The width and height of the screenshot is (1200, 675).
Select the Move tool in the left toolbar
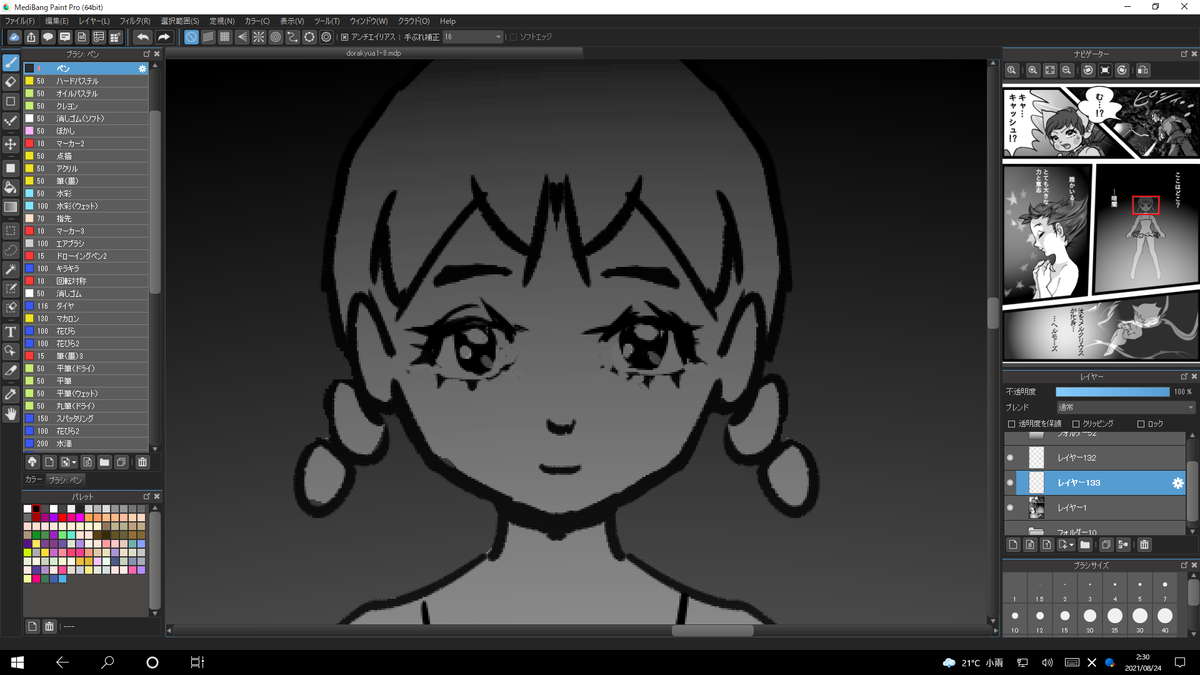10,144
